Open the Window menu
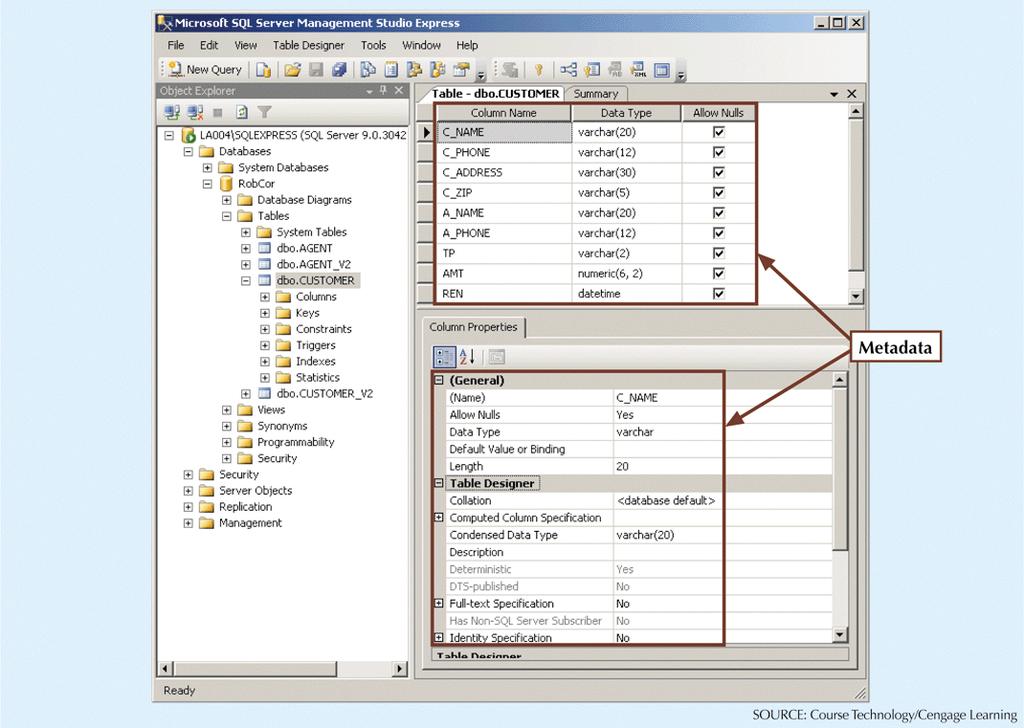 421,45
